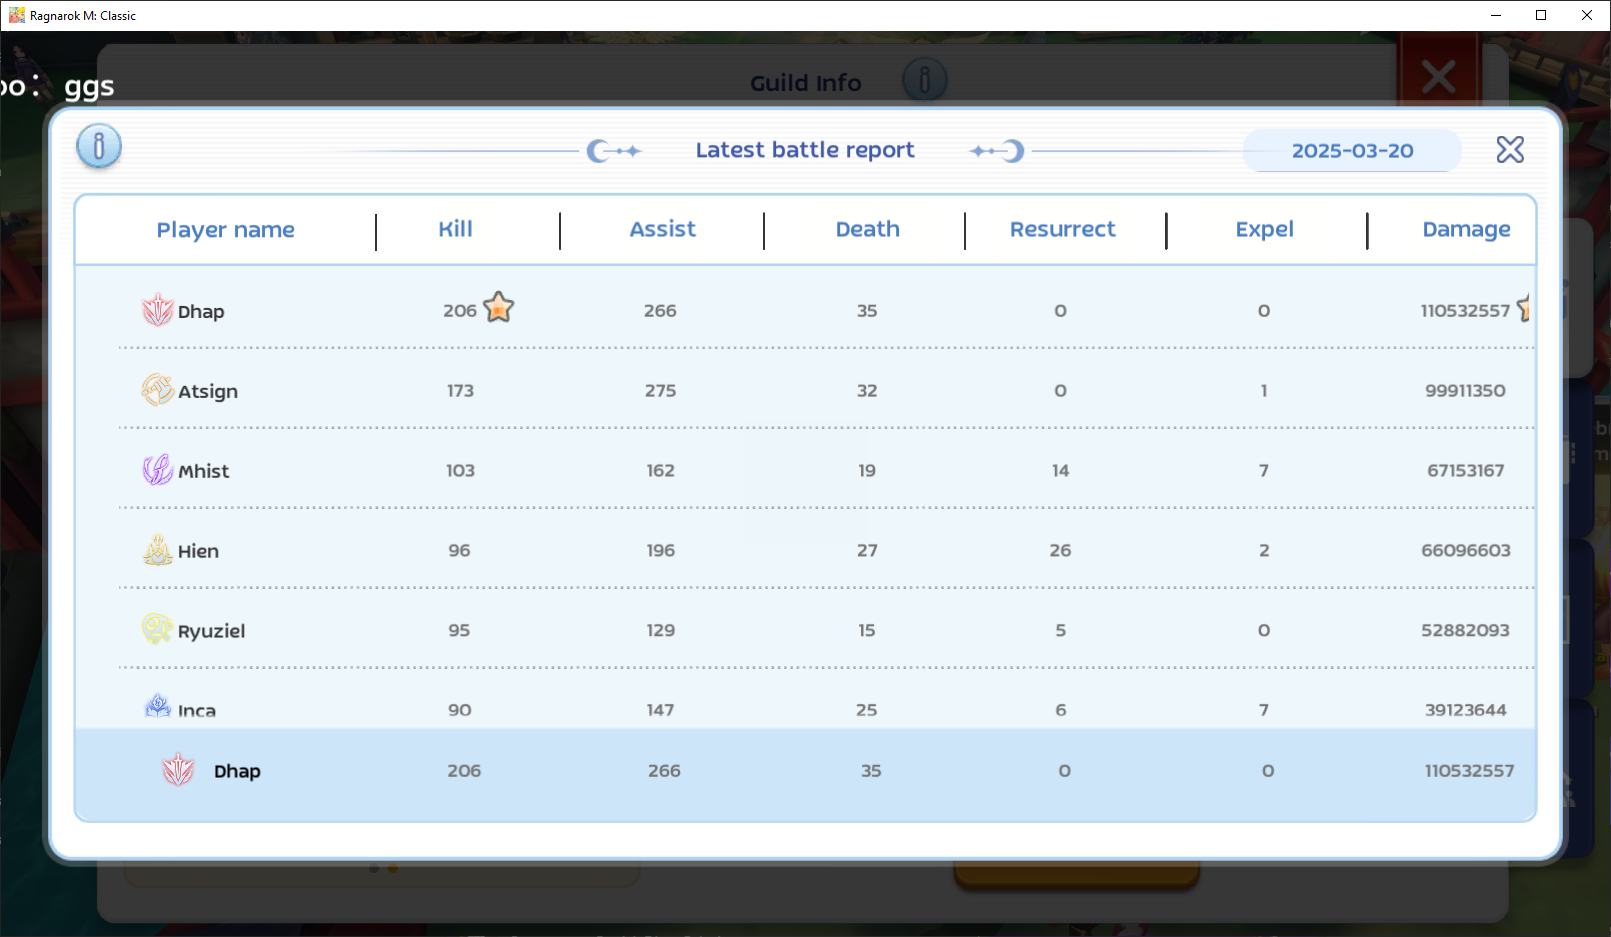The height and width of the screenshot is (937, 1611).
Task: Click the Guild Info info icon behind
Action: click(x=924, y=80)
